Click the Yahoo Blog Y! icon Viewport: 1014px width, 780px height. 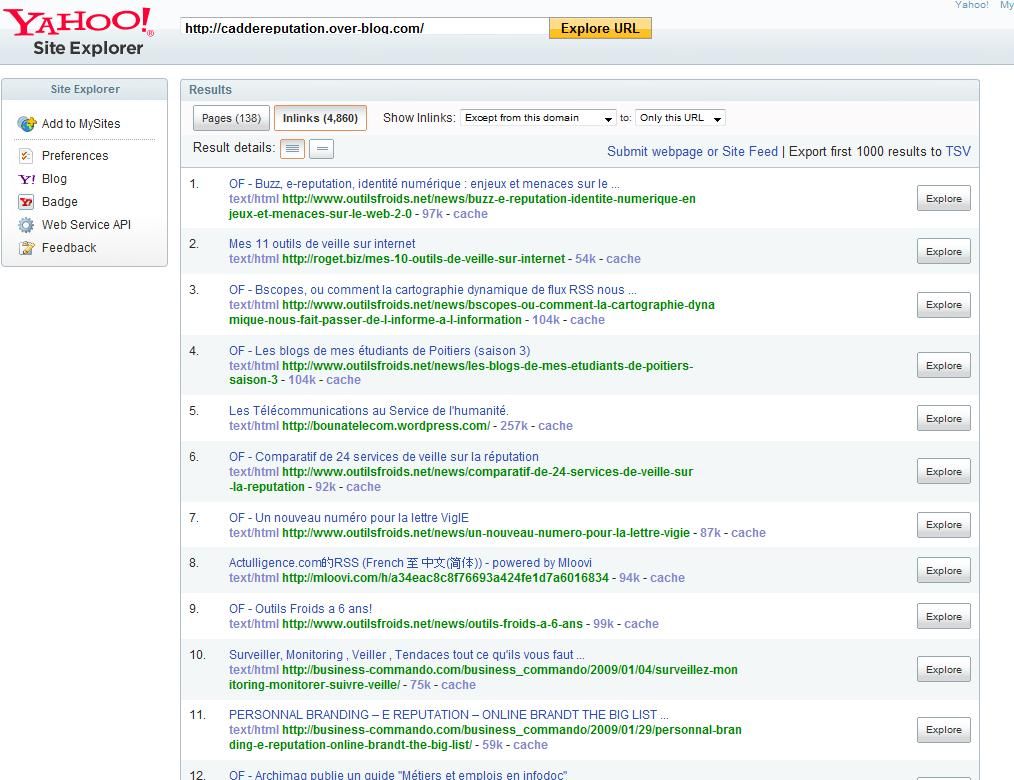(27, 179)
